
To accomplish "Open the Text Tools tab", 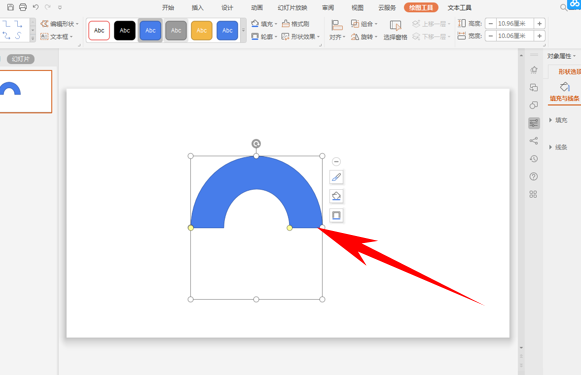I will [x=459, y=7].
